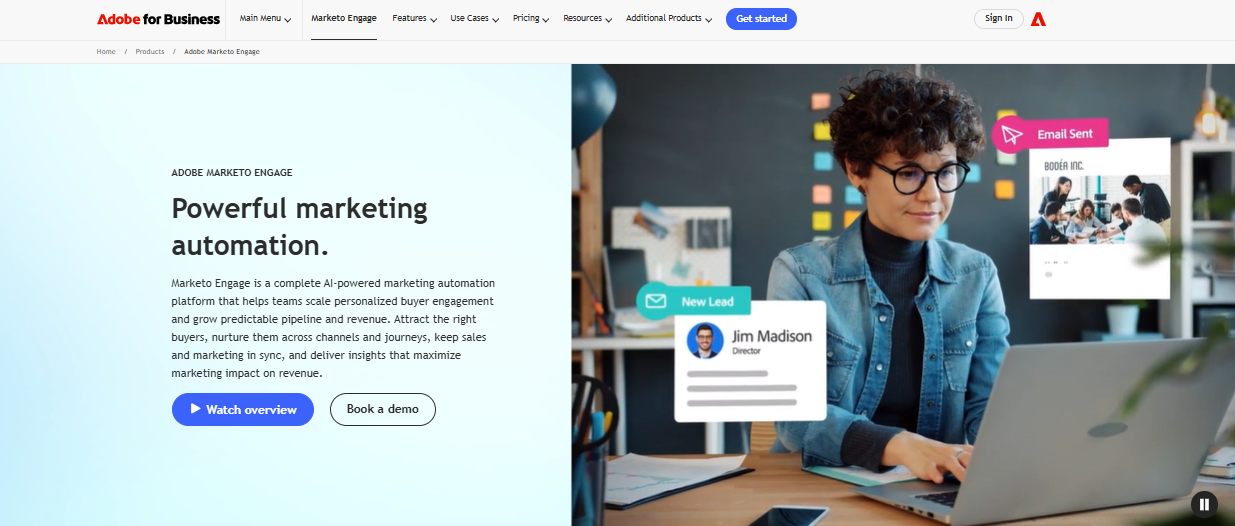Pause the hero video
The image size is (1235, 526).
coord(1204,505)
